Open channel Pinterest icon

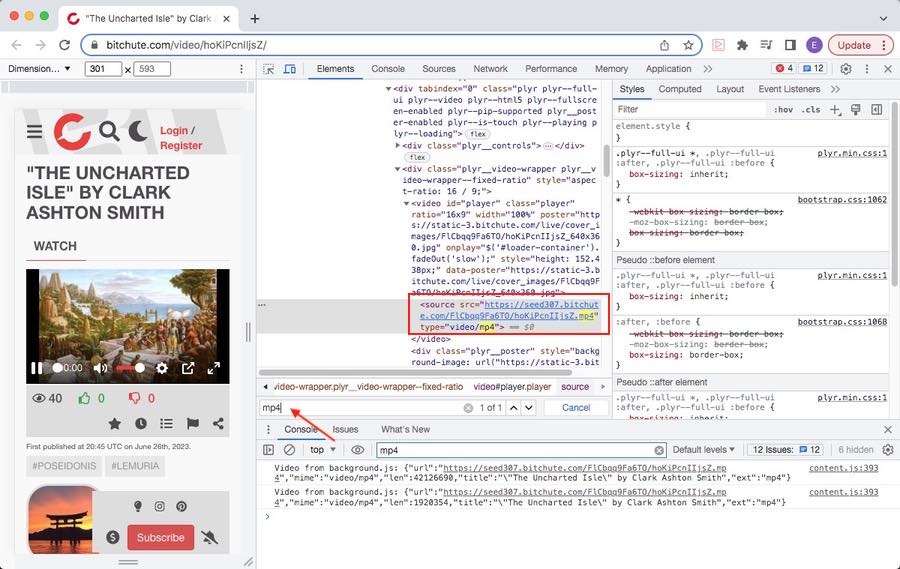[181, 506]
